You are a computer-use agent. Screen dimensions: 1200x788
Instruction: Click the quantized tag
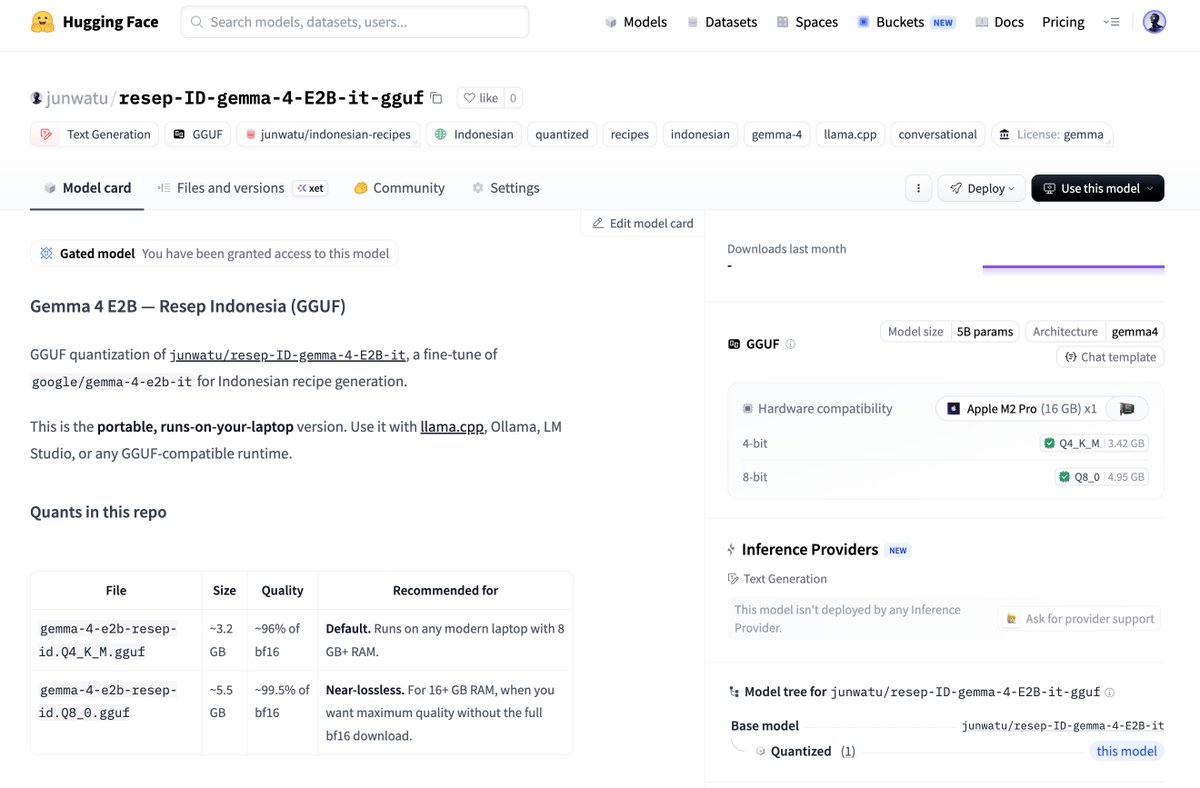coord(562,134)
